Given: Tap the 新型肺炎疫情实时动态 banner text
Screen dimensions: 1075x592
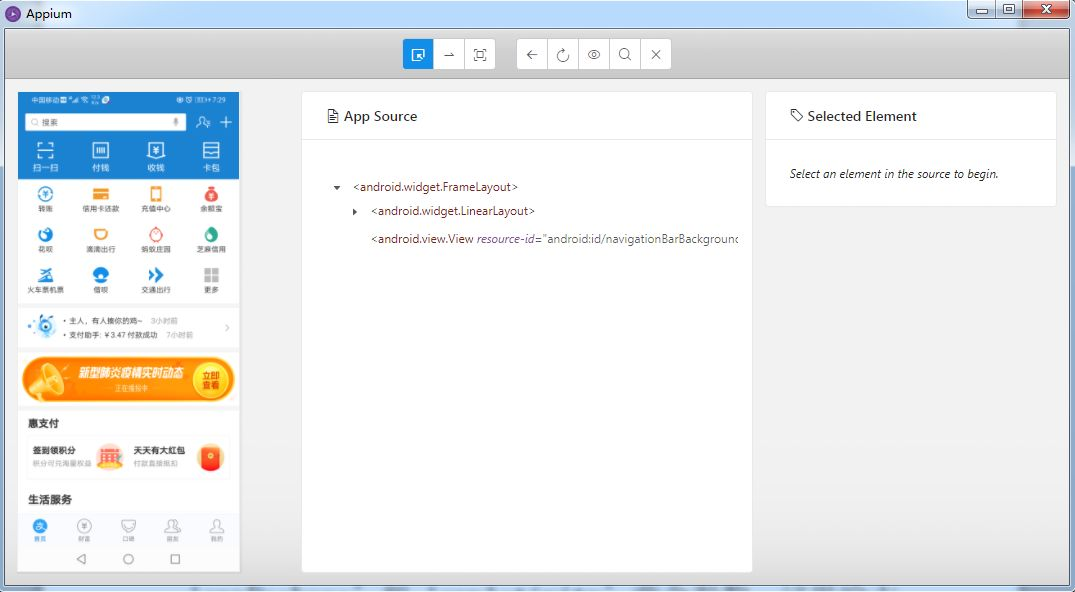Looking at the screenshot, I should tap(131, 372).
